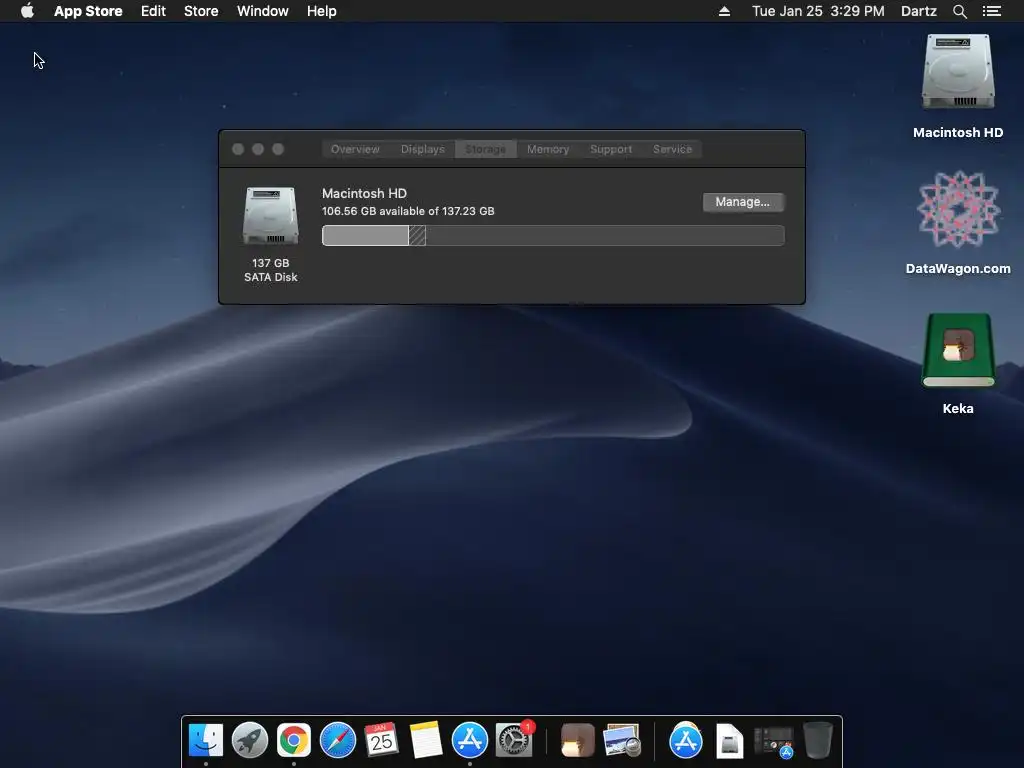
Task: Open the Window menu
Action: tap(263, 11)
